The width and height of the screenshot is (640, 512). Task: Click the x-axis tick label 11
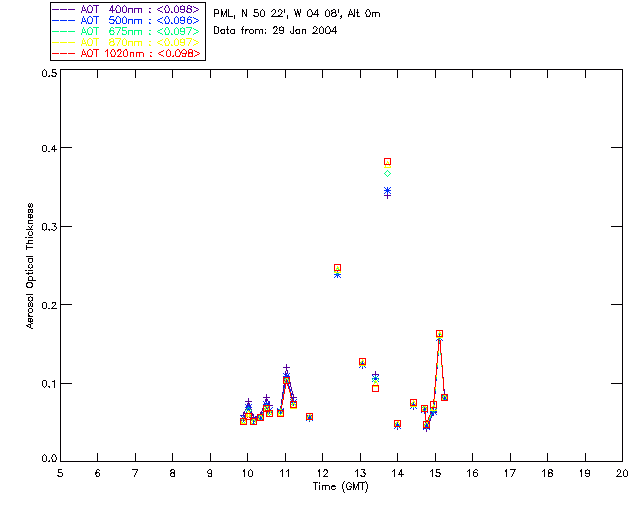285,473
